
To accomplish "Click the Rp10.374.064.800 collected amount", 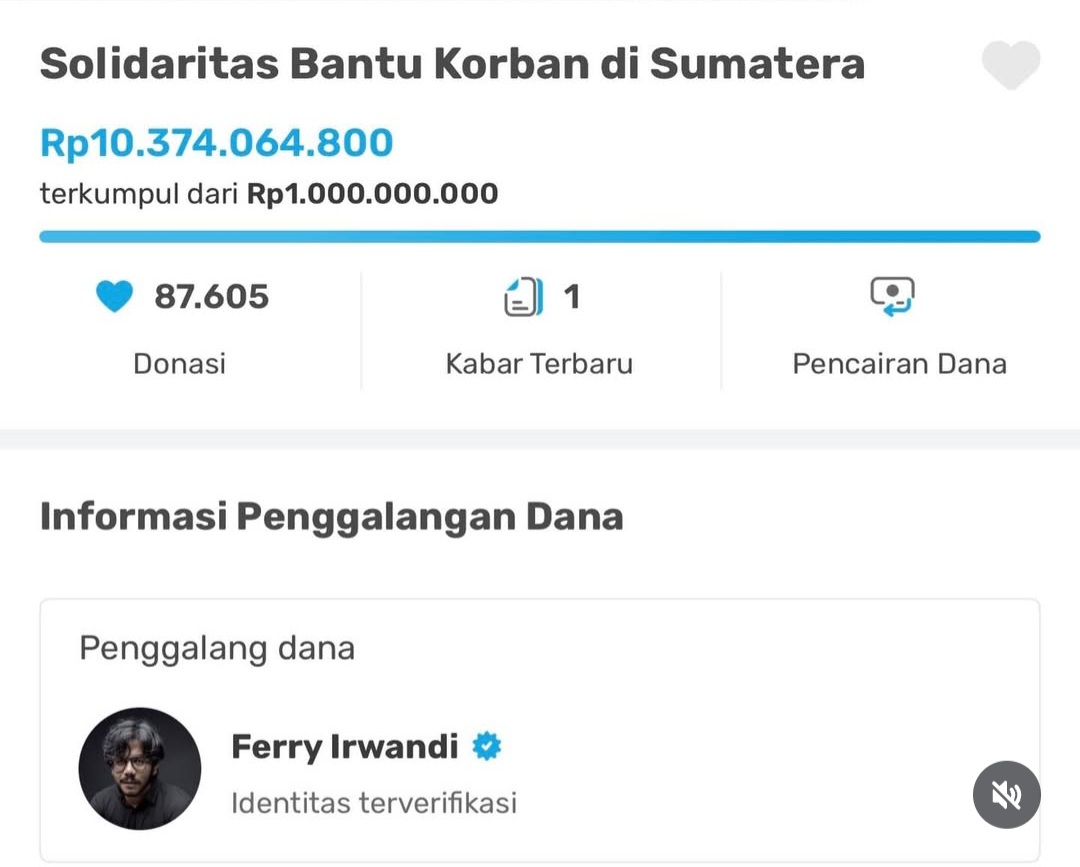I will coord(216,143).
